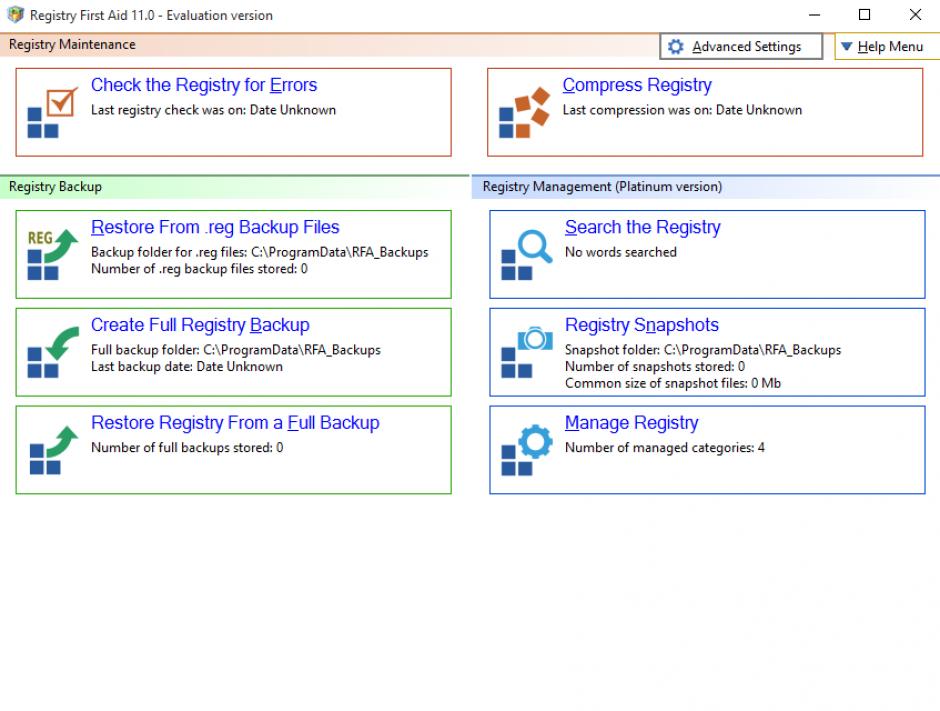Click the REG restore backup files icon
Image resolution: width=940 pixels, height=711 pixels.
(53, 255)
